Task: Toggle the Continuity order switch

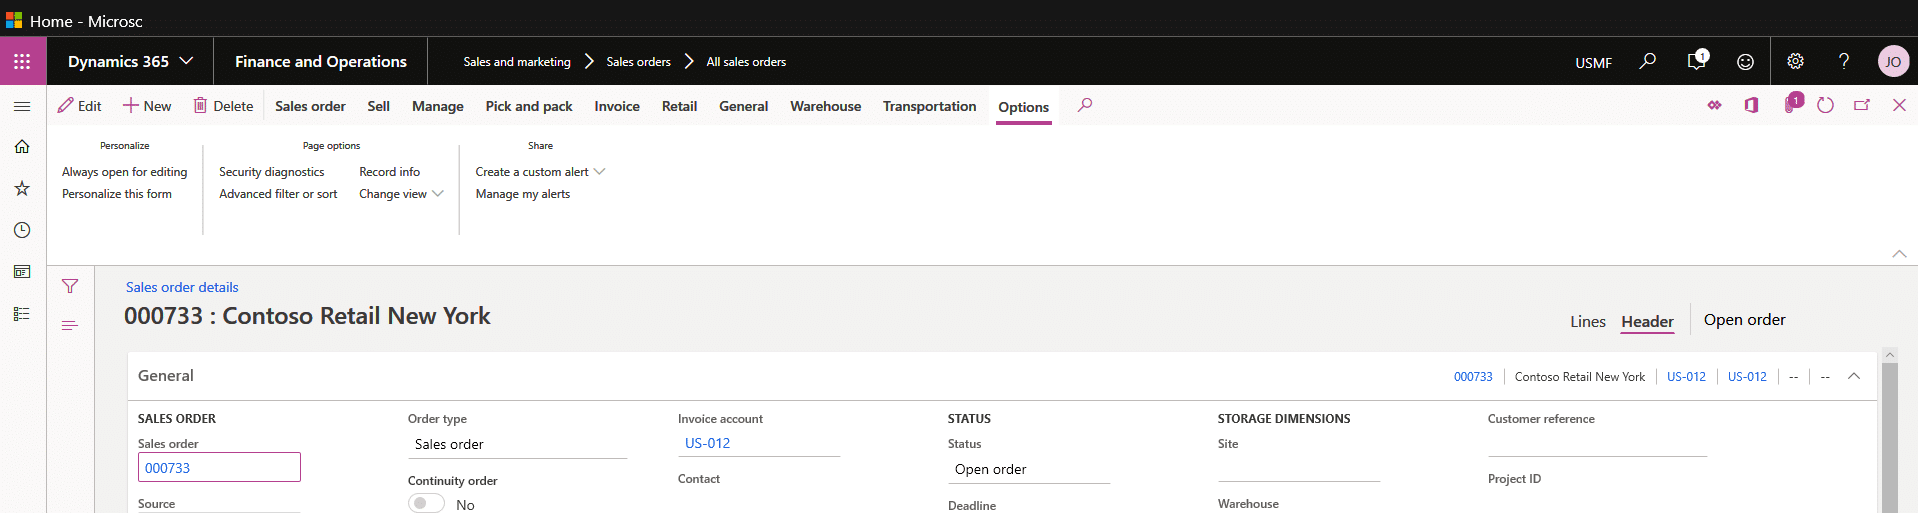Action: pyautogui.click(x=426, y=504)
